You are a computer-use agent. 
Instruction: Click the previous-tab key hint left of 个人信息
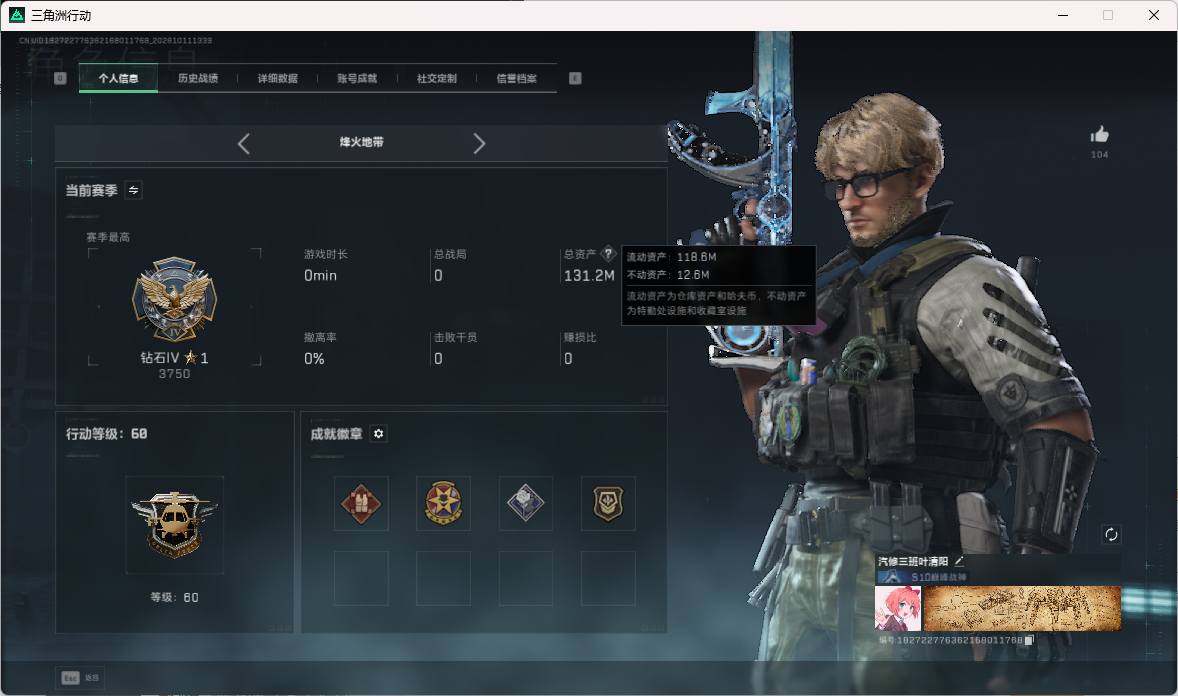60,78
